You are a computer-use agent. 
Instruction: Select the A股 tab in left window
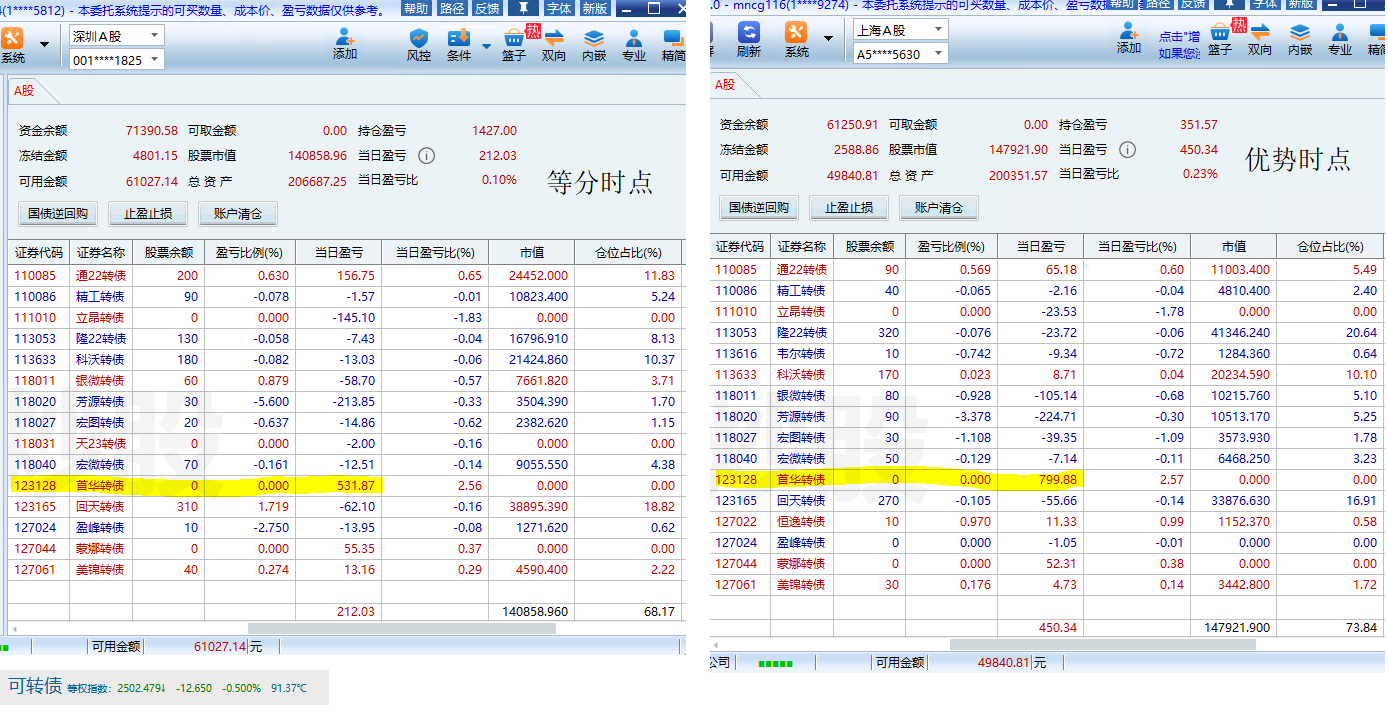point(23,90)
